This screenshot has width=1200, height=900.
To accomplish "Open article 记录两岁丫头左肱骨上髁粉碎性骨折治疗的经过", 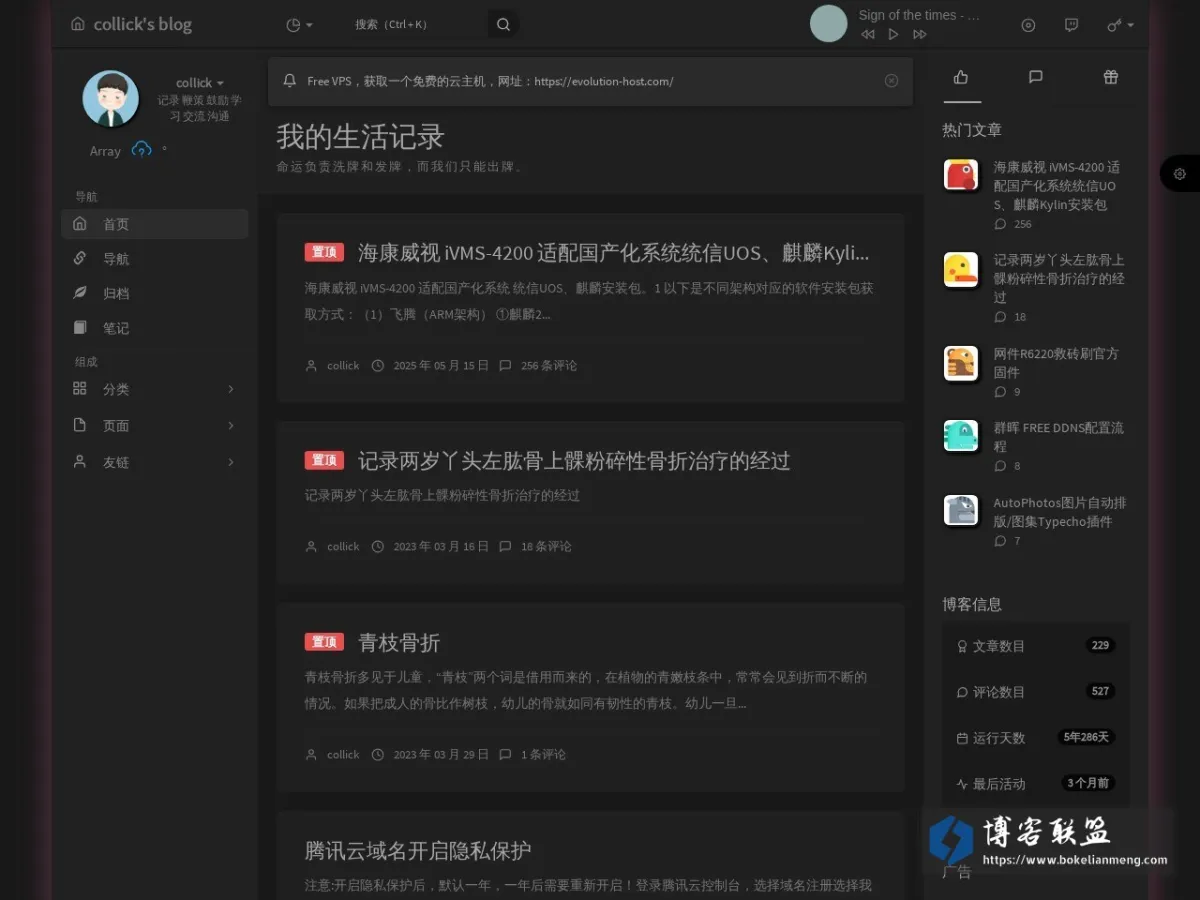I will pos(574,460).
